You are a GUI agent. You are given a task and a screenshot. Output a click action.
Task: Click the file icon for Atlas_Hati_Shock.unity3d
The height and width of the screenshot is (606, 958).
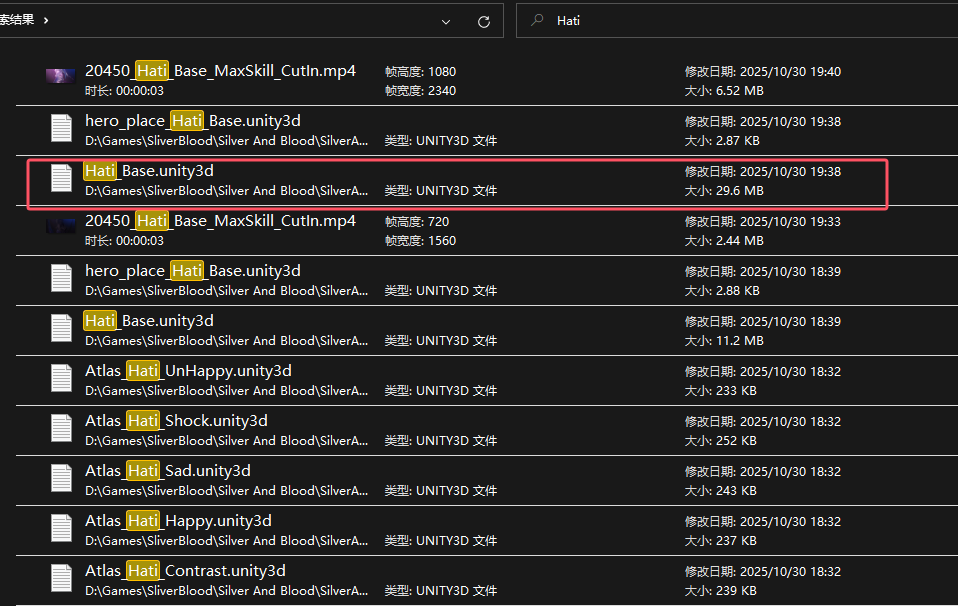click(62, 429)
